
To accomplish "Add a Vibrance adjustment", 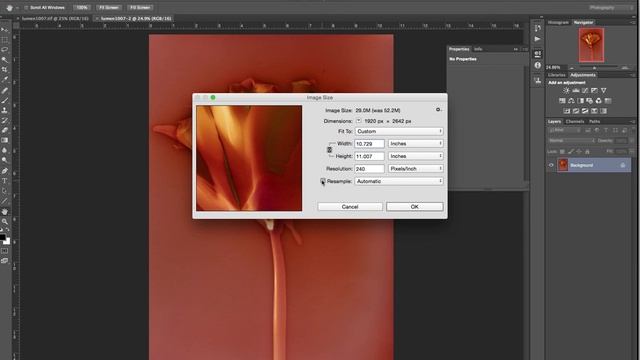I will (603, 91).
